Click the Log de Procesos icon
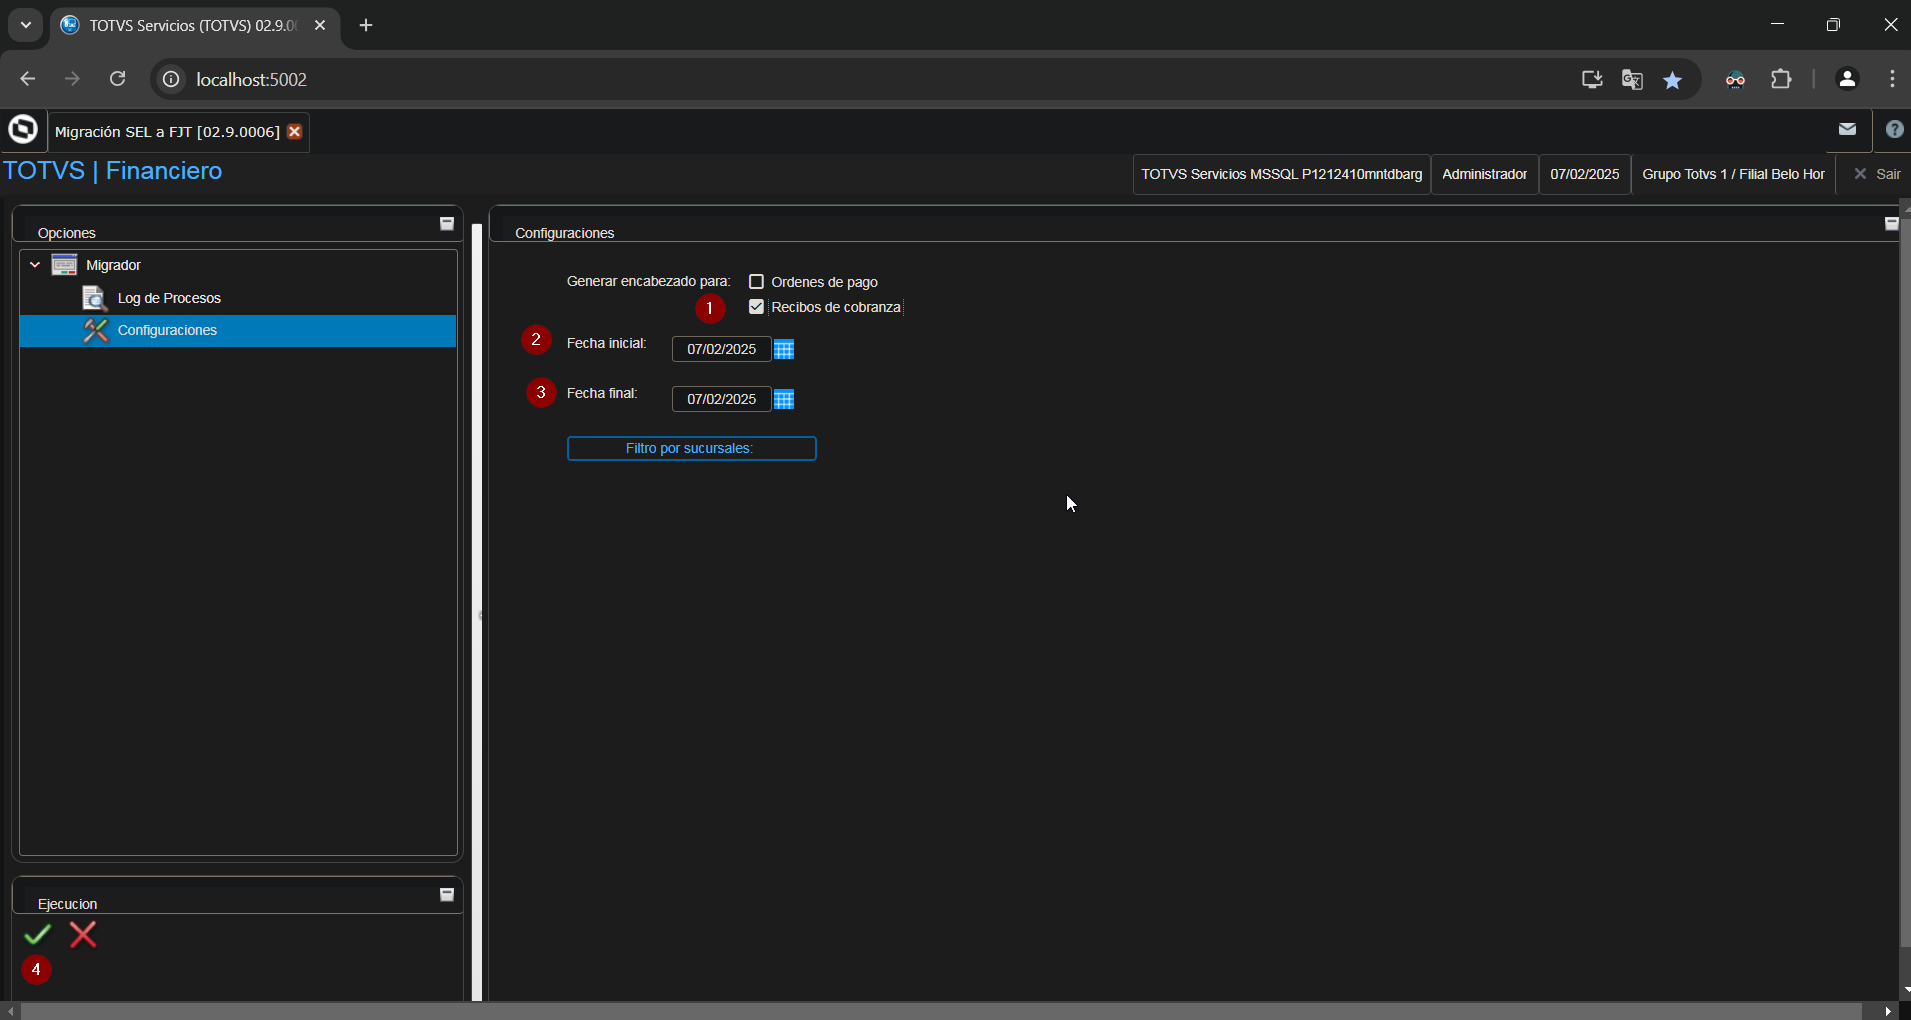1911x1020 pixels. 94,298
